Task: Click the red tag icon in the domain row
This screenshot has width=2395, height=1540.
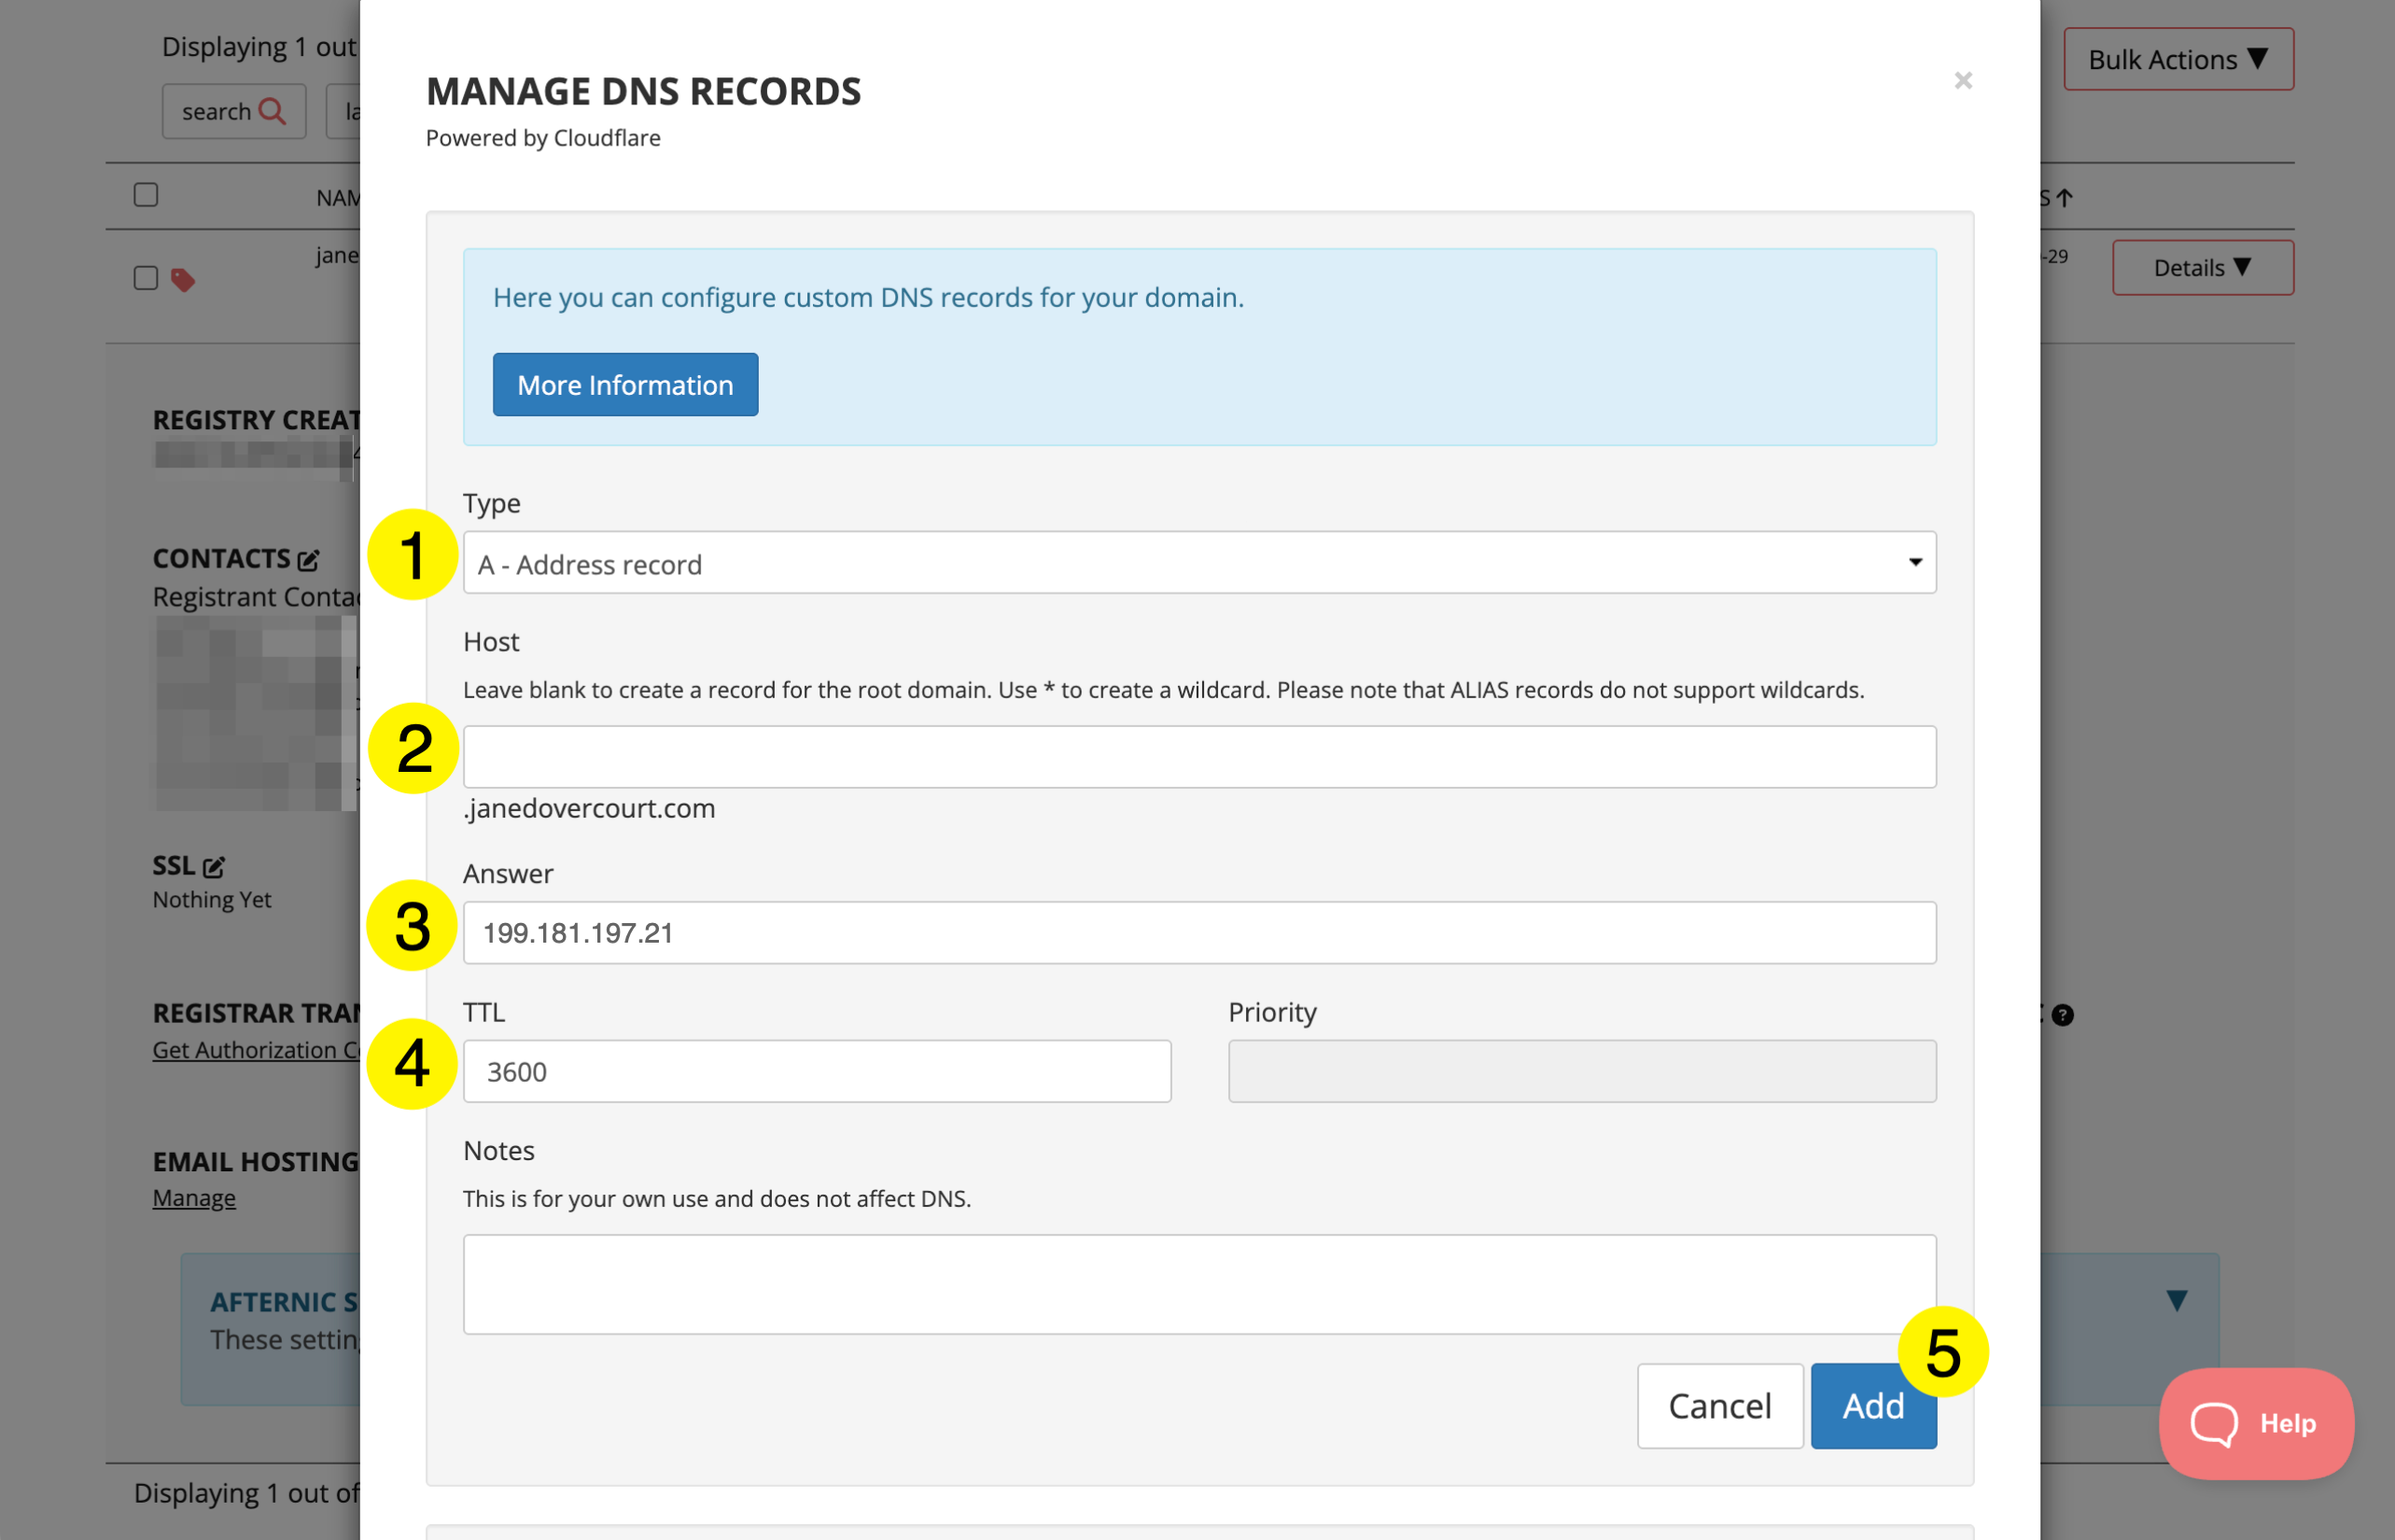Action: [182, 280]
